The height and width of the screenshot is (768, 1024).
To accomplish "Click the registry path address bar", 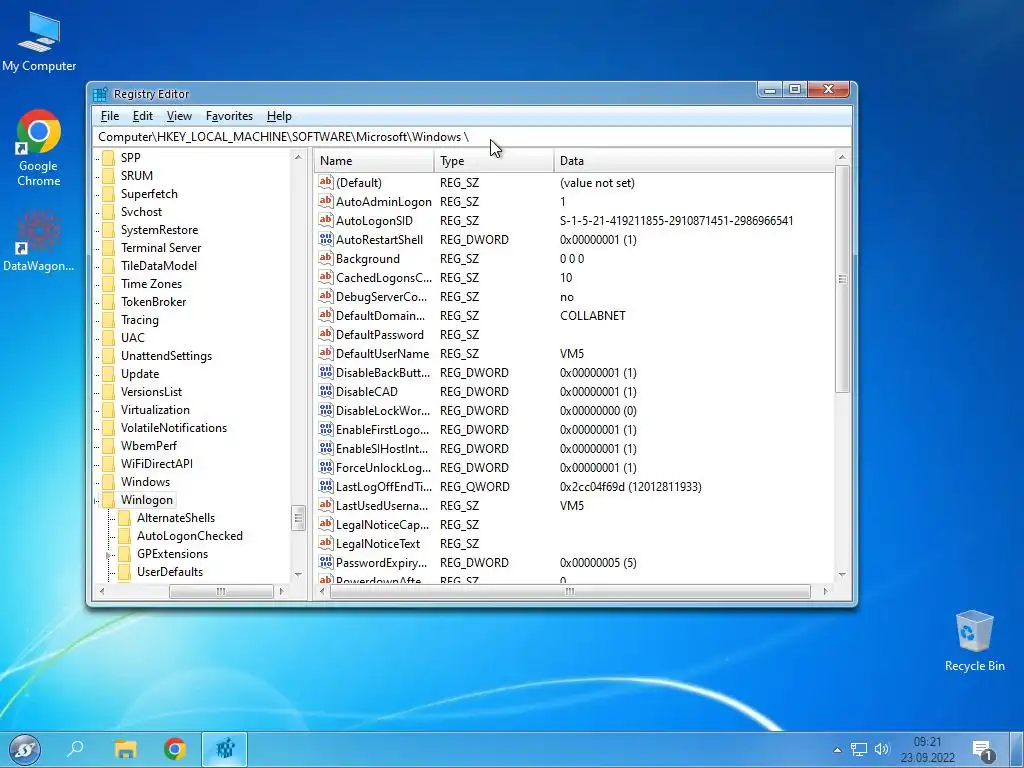I will (472, 137).
